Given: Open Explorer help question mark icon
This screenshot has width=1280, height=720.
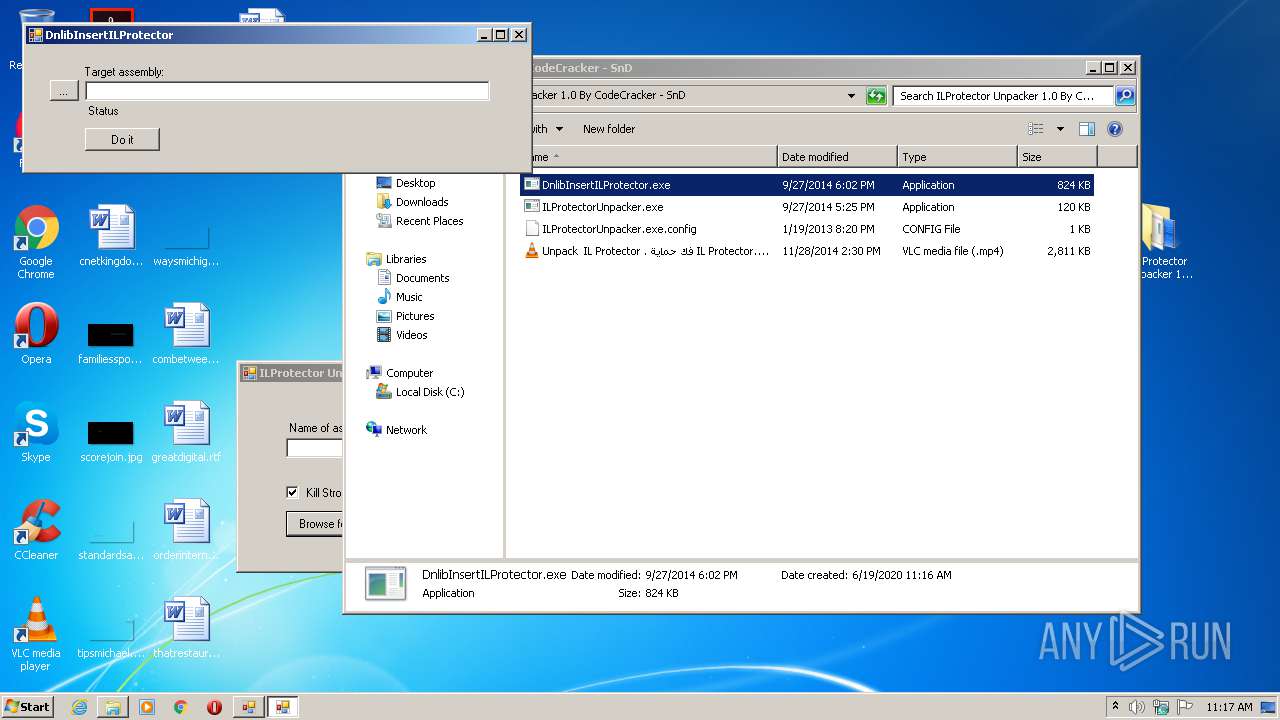Looking at the screenshot, I should coord(1115,129).
